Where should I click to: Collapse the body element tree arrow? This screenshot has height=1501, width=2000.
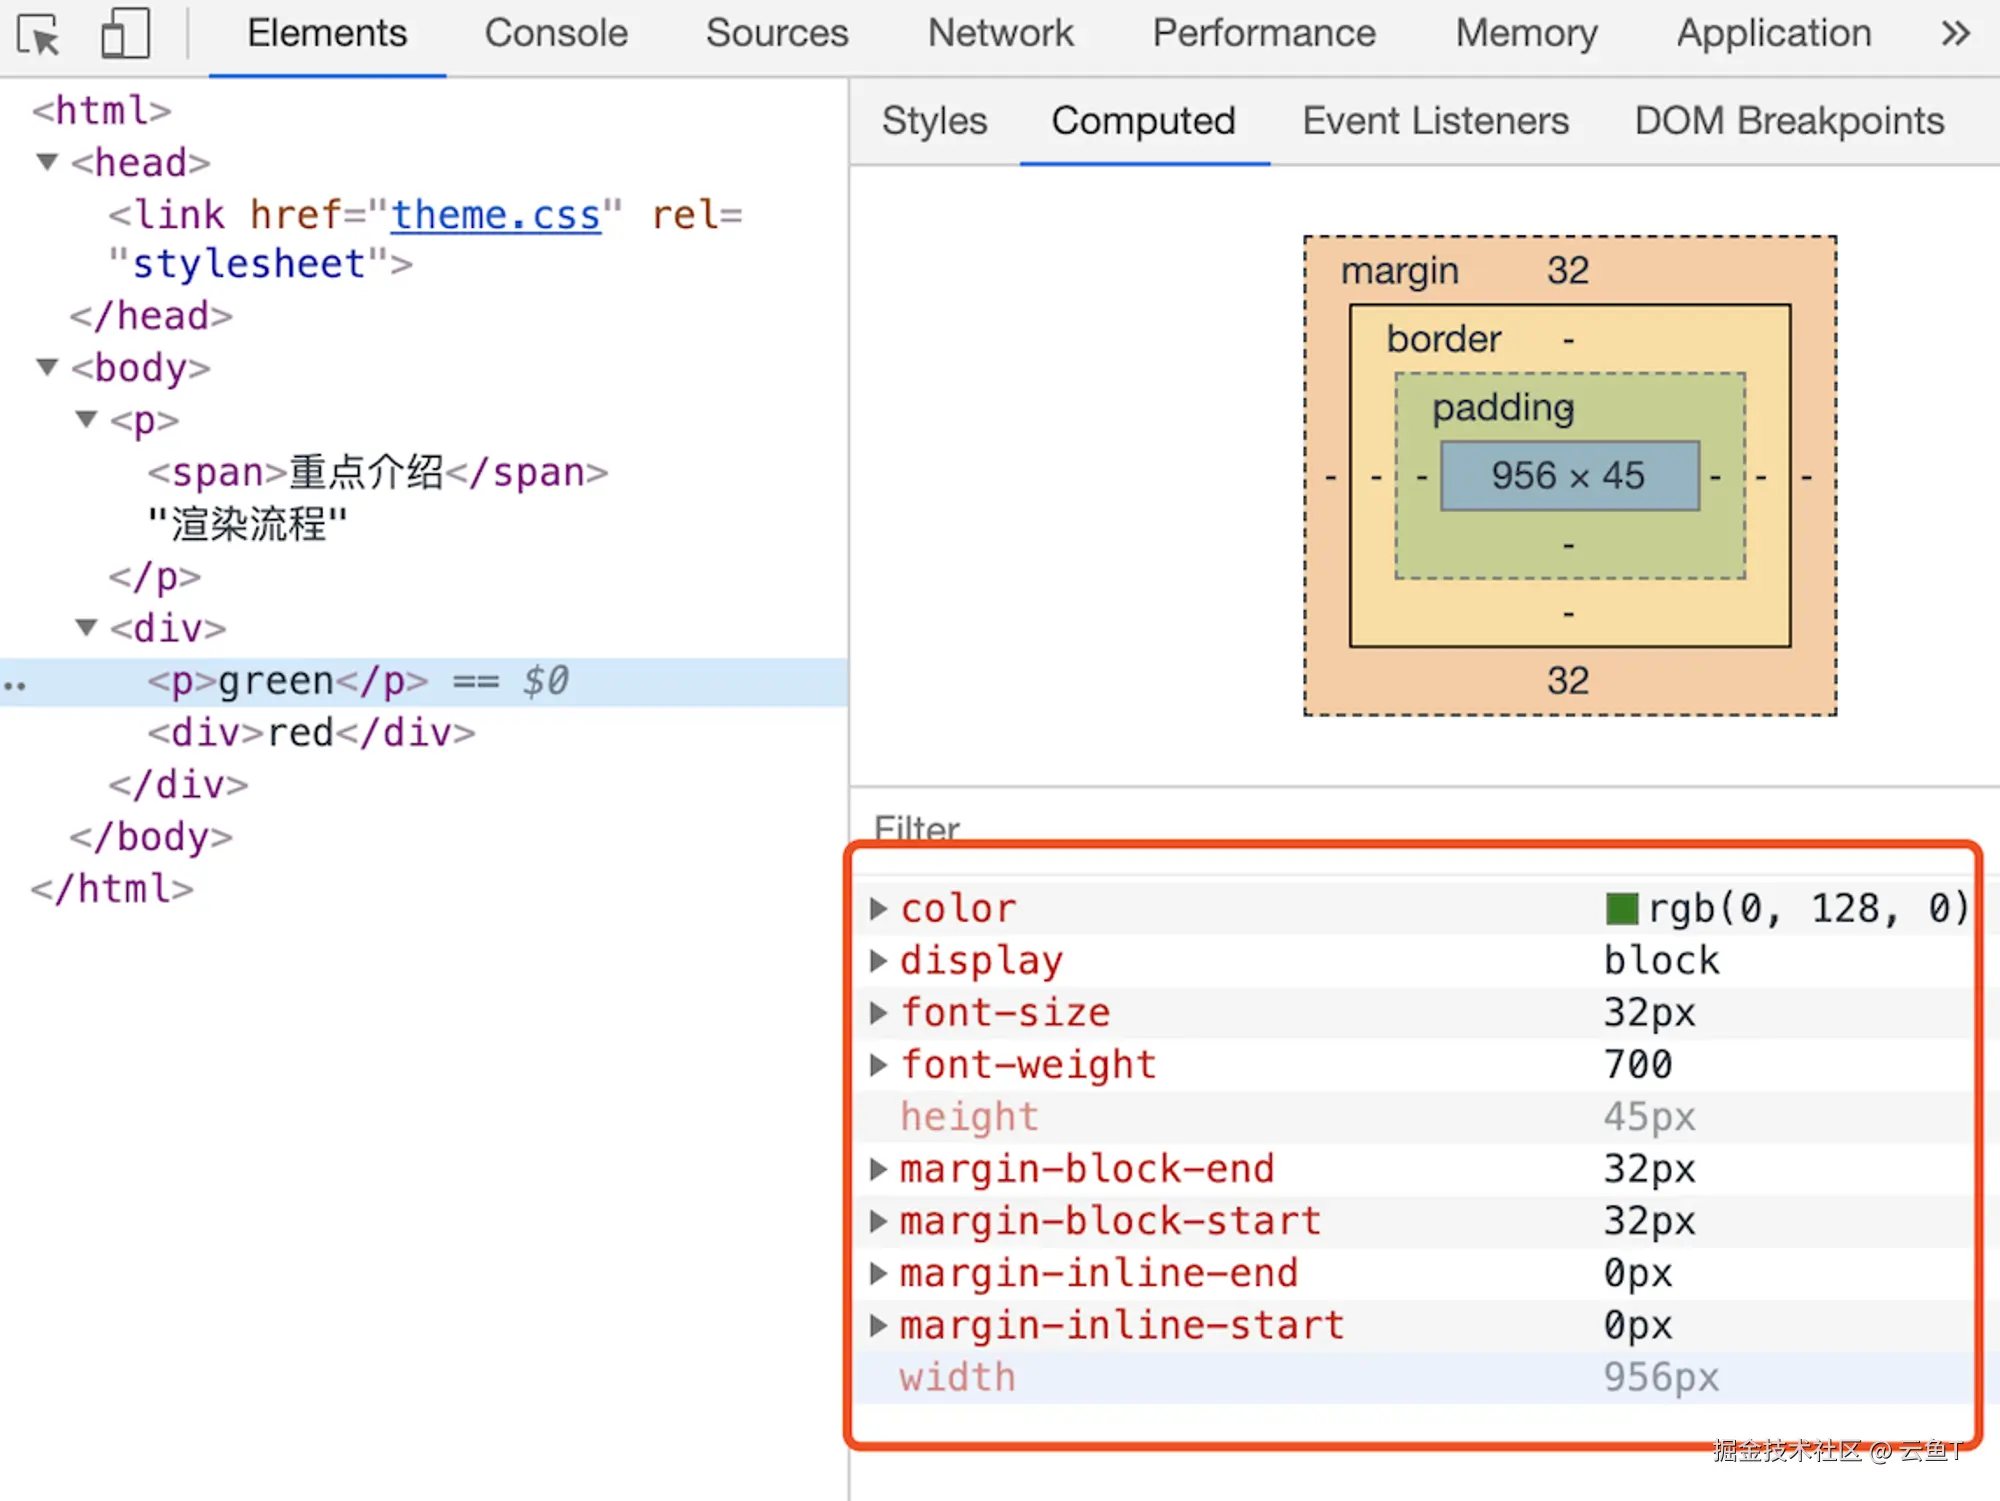(x=46, y=367)
